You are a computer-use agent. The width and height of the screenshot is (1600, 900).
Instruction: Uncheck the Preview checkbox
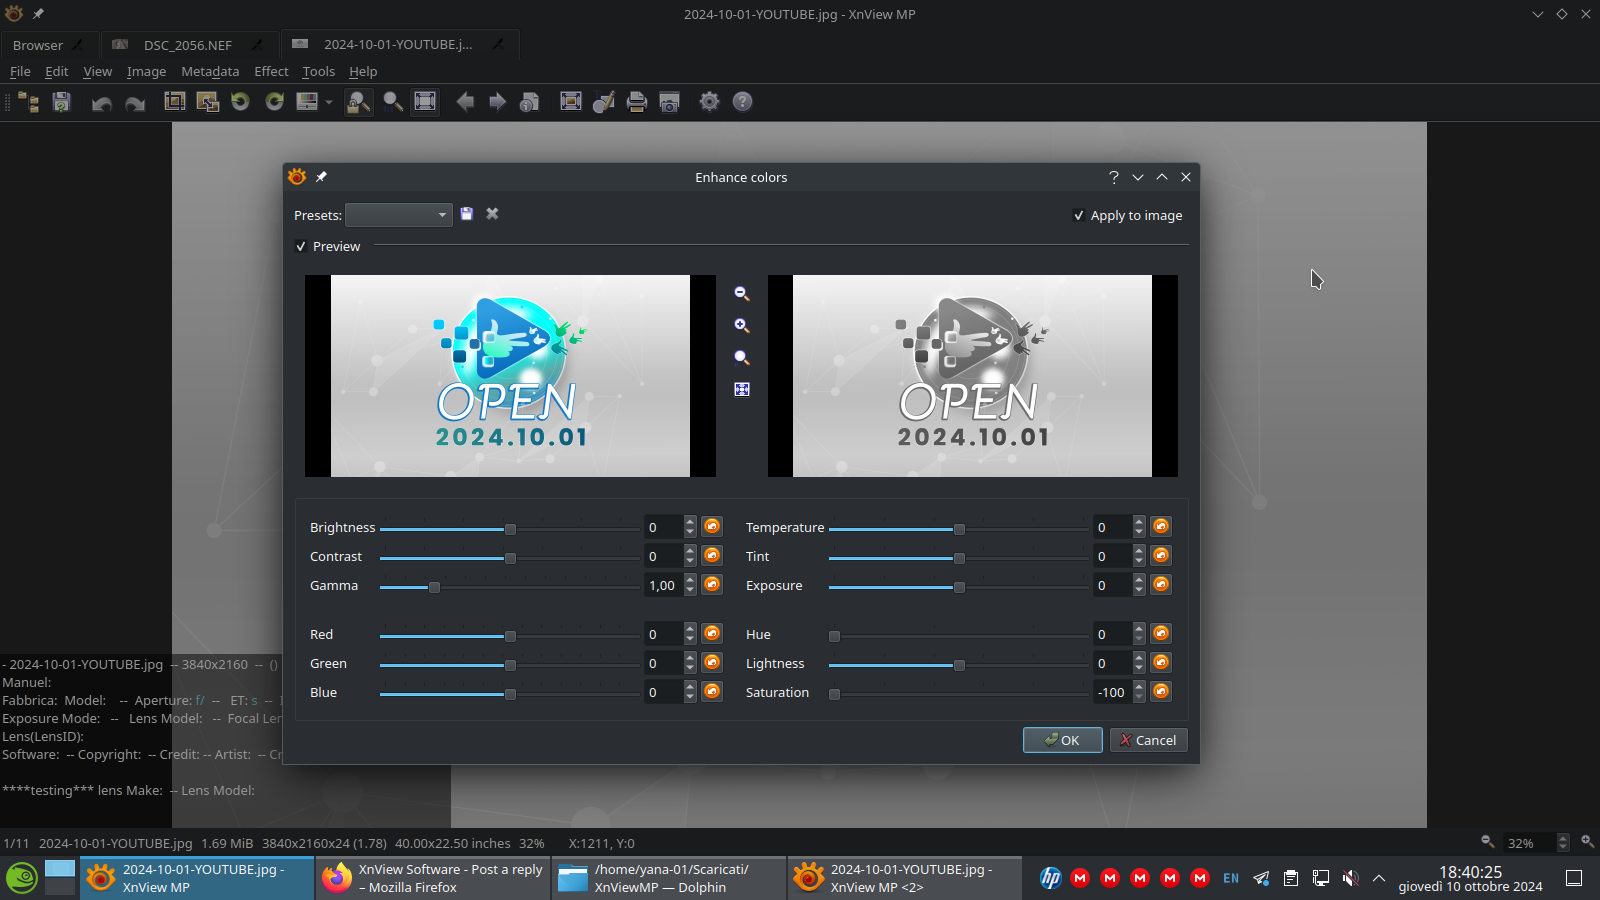[301, 247]
